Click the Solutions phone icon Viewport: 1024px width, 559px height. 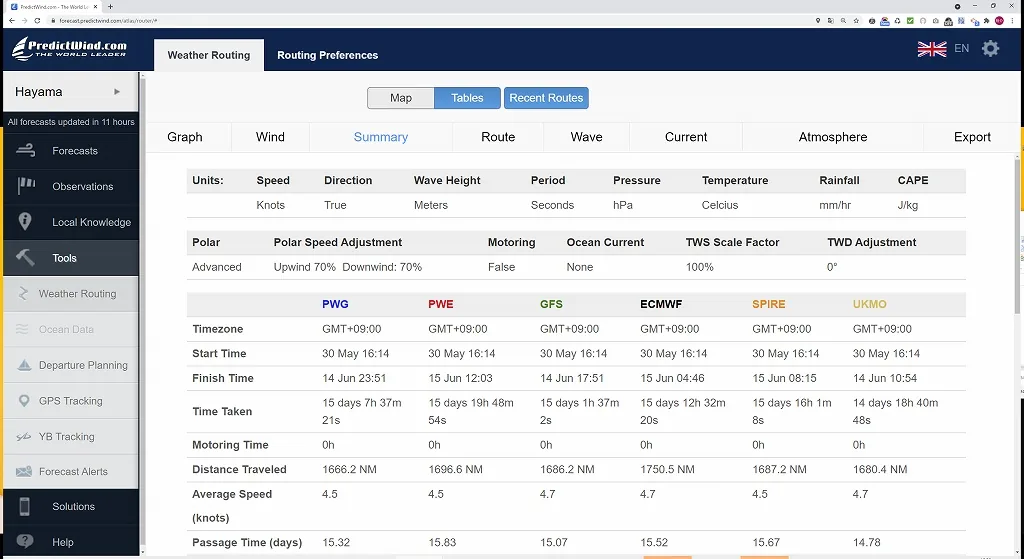(x=25, y=507)
